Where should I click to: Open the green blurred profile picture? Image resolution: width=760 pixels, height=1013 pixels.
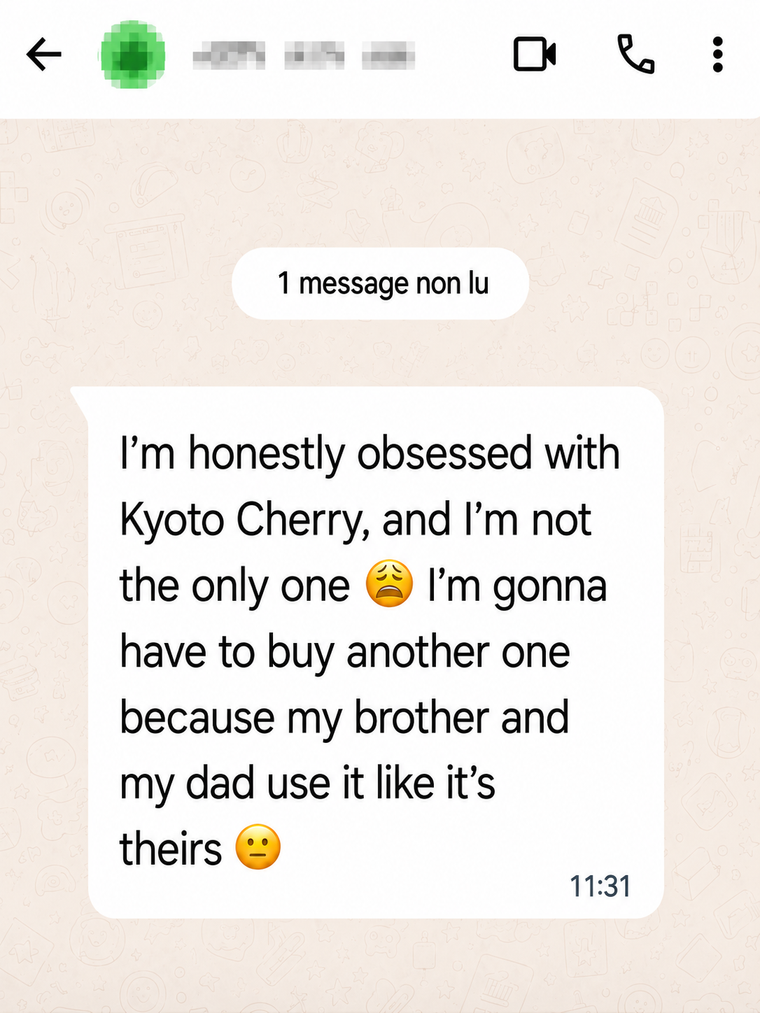point(133,55)
